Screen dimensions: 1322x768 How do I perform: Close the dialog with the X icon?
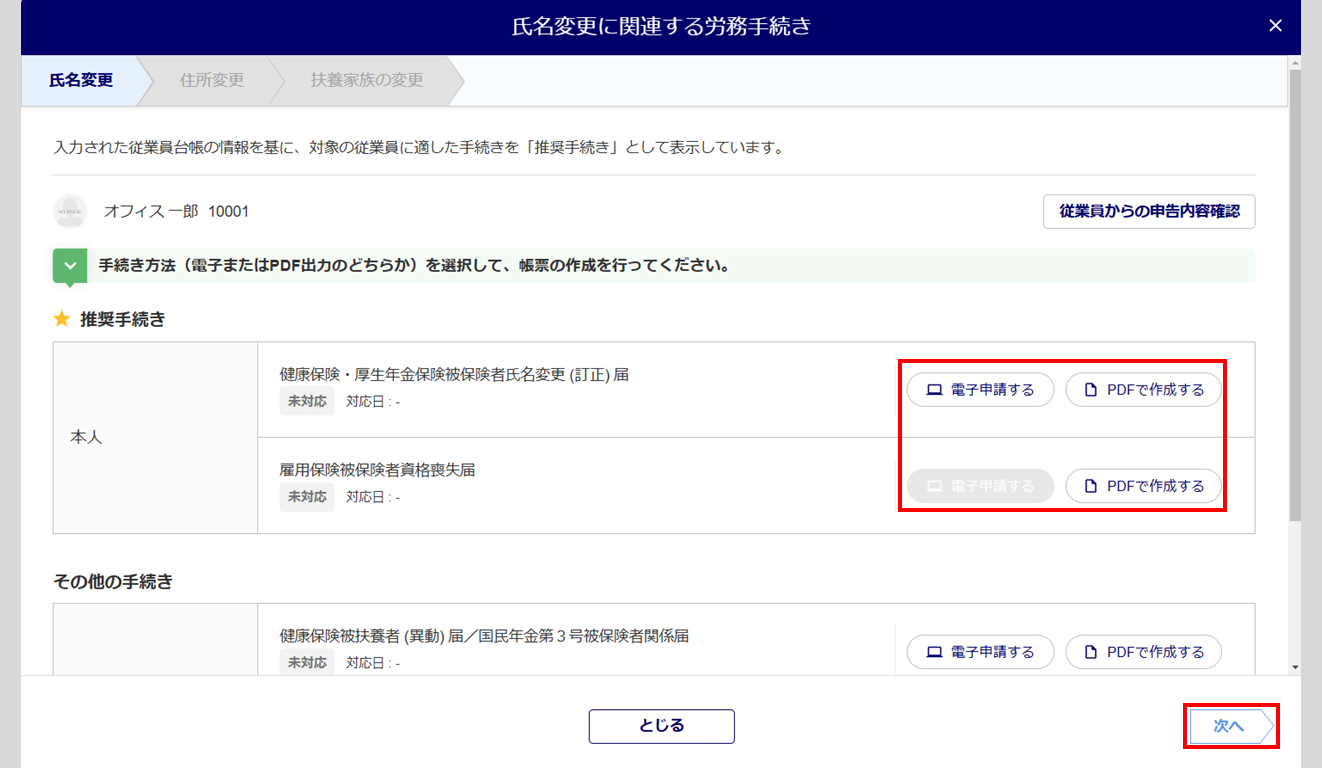tap(1275, 26)
